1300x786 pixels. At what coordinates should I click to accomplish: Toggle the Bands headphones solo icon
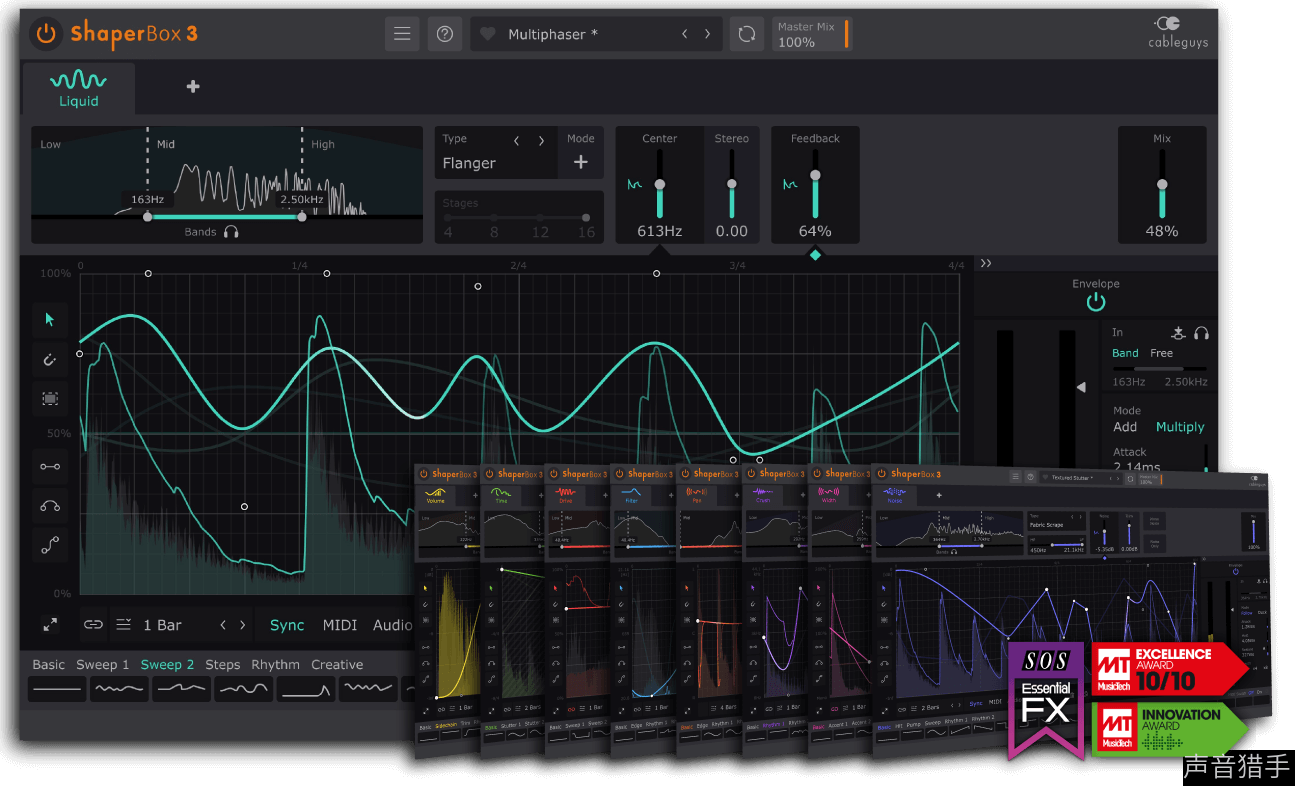coord(231,232)
